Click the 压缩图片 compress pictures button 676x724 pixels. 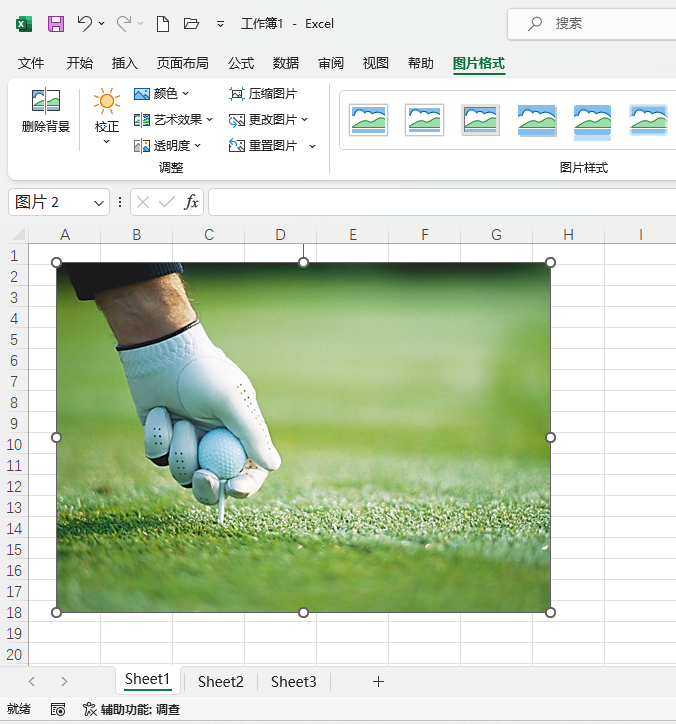pyautogui.click(x=263, y=94)
